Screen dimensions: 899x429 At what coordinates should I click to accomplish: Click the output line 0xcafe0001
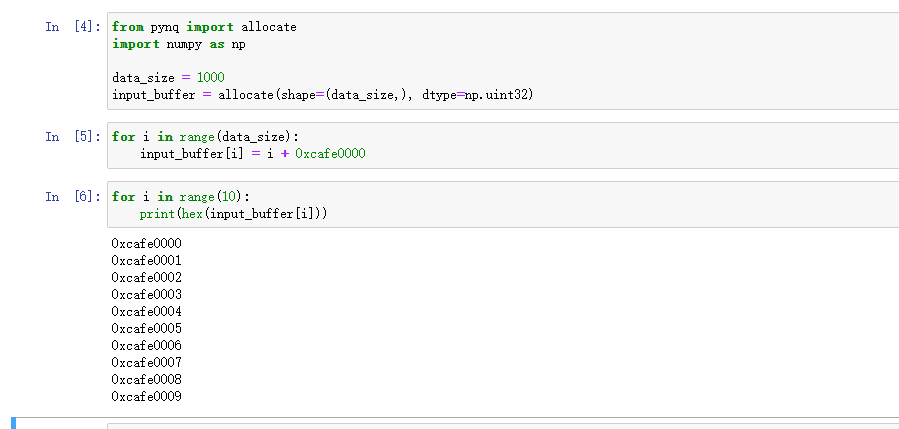tap(147, 260)
